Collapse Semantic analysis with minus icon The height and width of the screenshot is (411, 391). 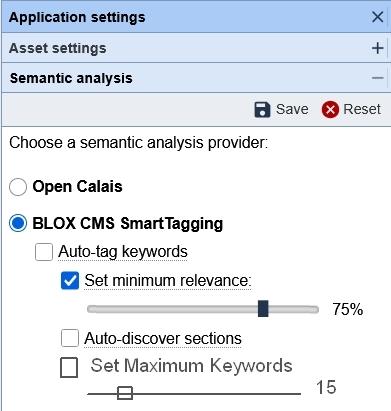(377, 78)
